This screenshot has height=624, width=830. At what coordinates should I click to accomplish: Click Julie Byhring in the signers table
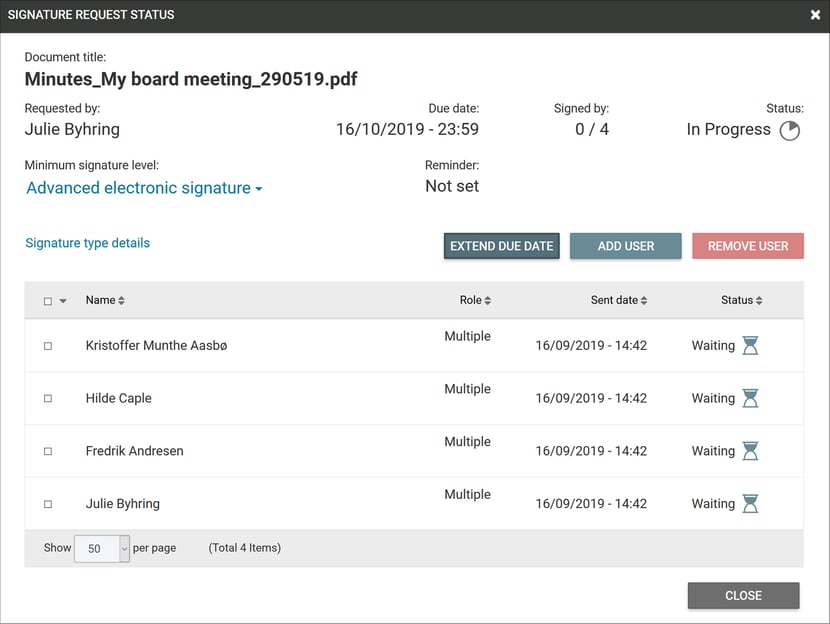tap(123, 503)
